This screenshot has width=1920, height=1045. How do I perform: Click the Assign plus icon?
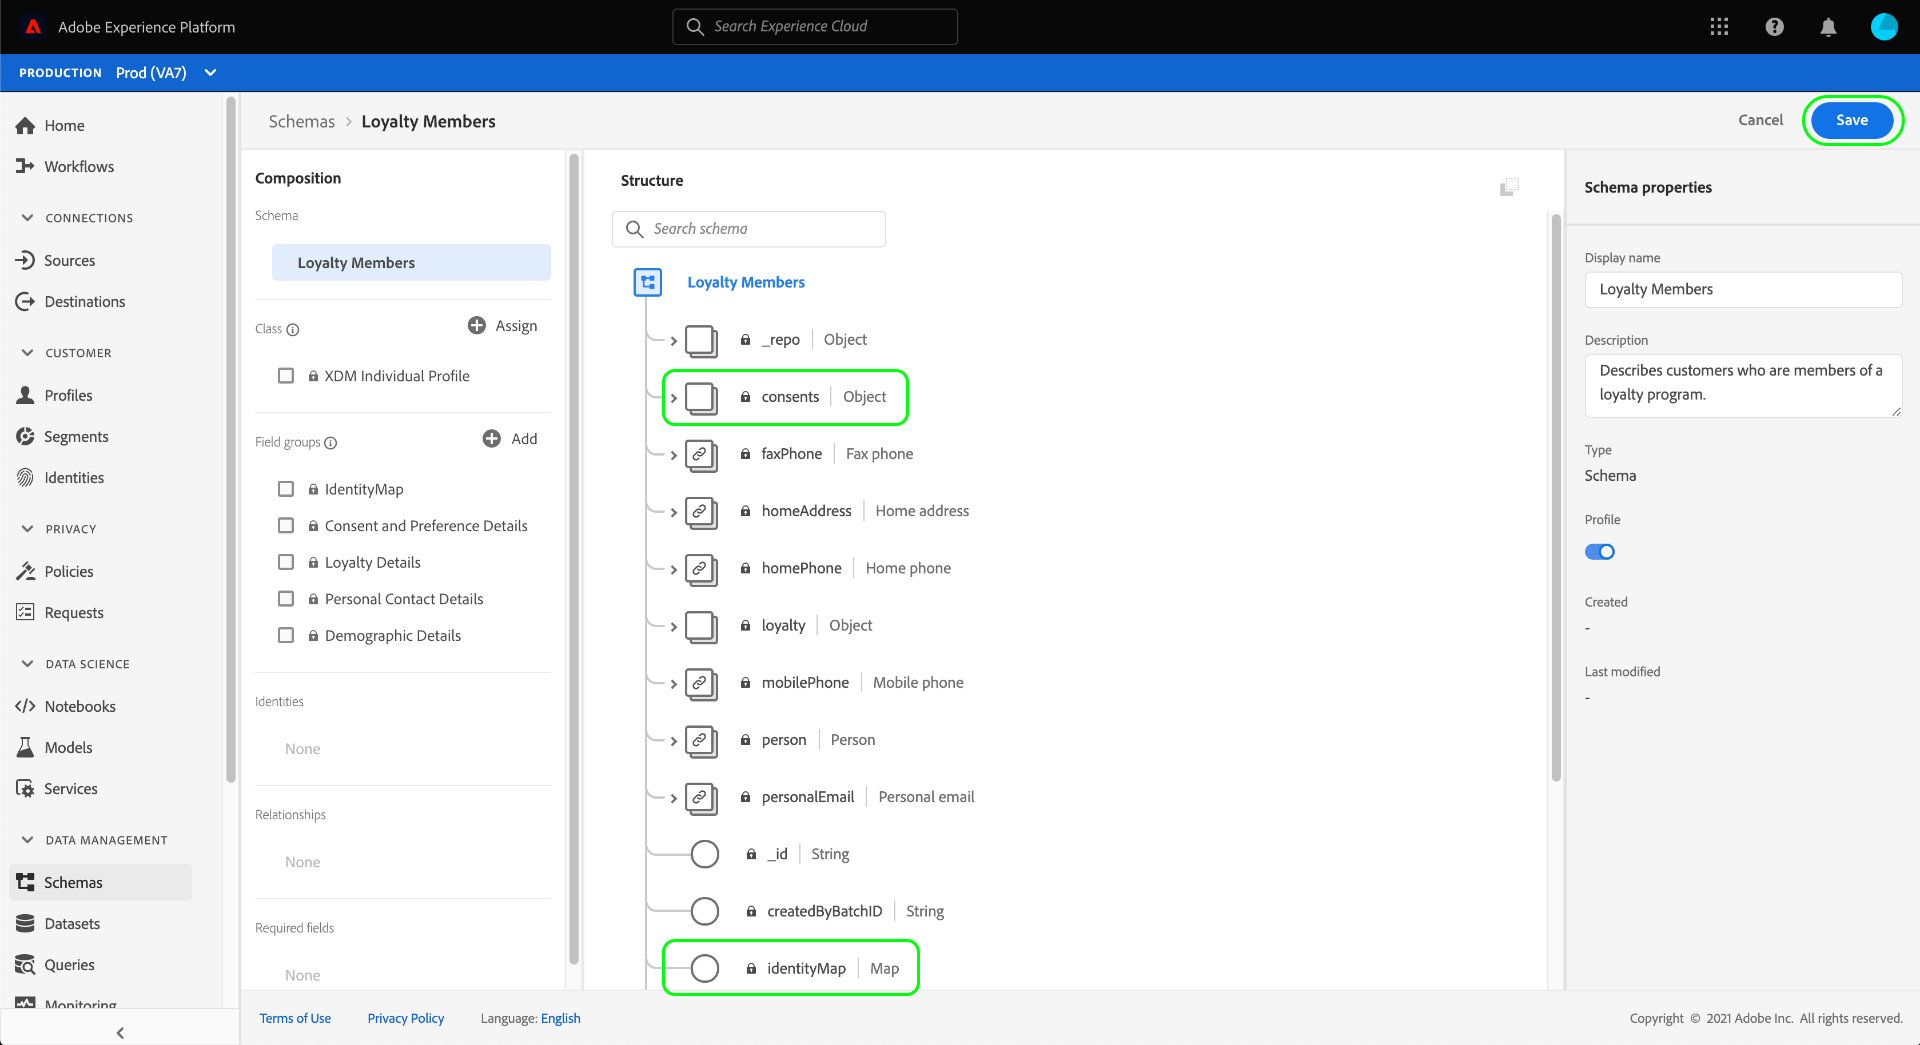pos(477,325)
